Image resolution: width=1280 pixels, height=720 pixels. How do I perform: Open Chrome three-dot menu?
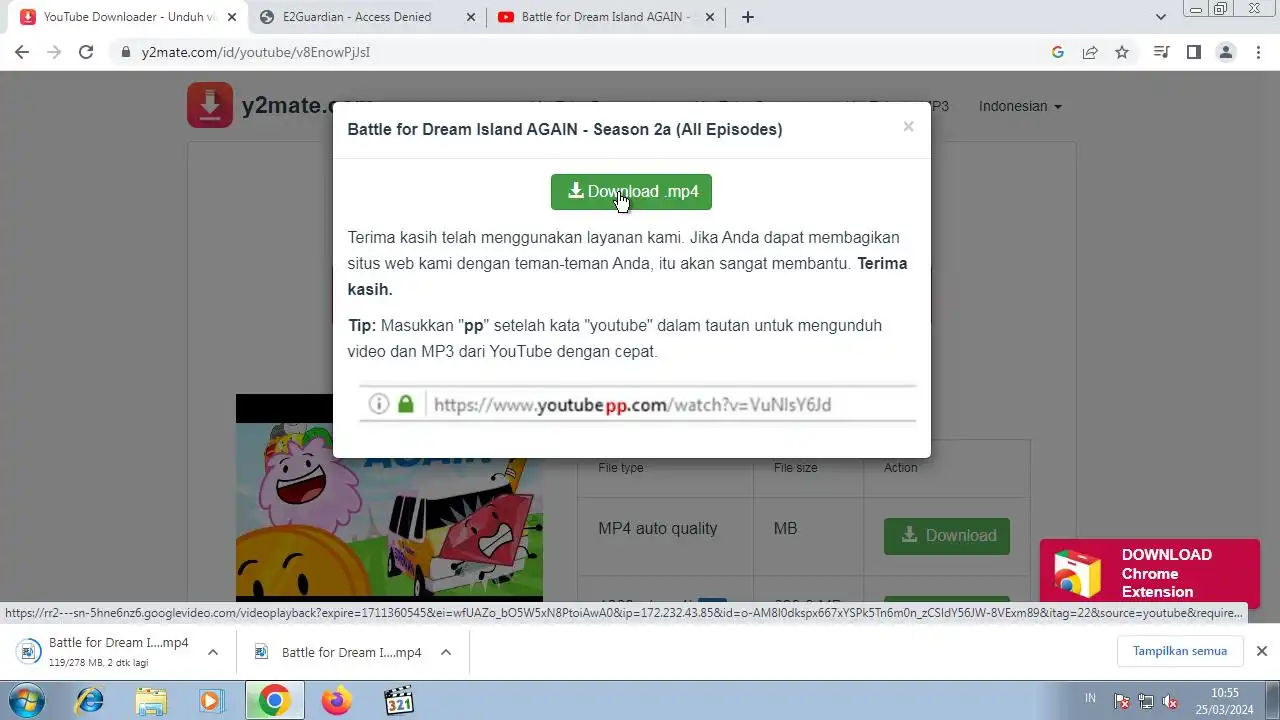point(1258,52)
